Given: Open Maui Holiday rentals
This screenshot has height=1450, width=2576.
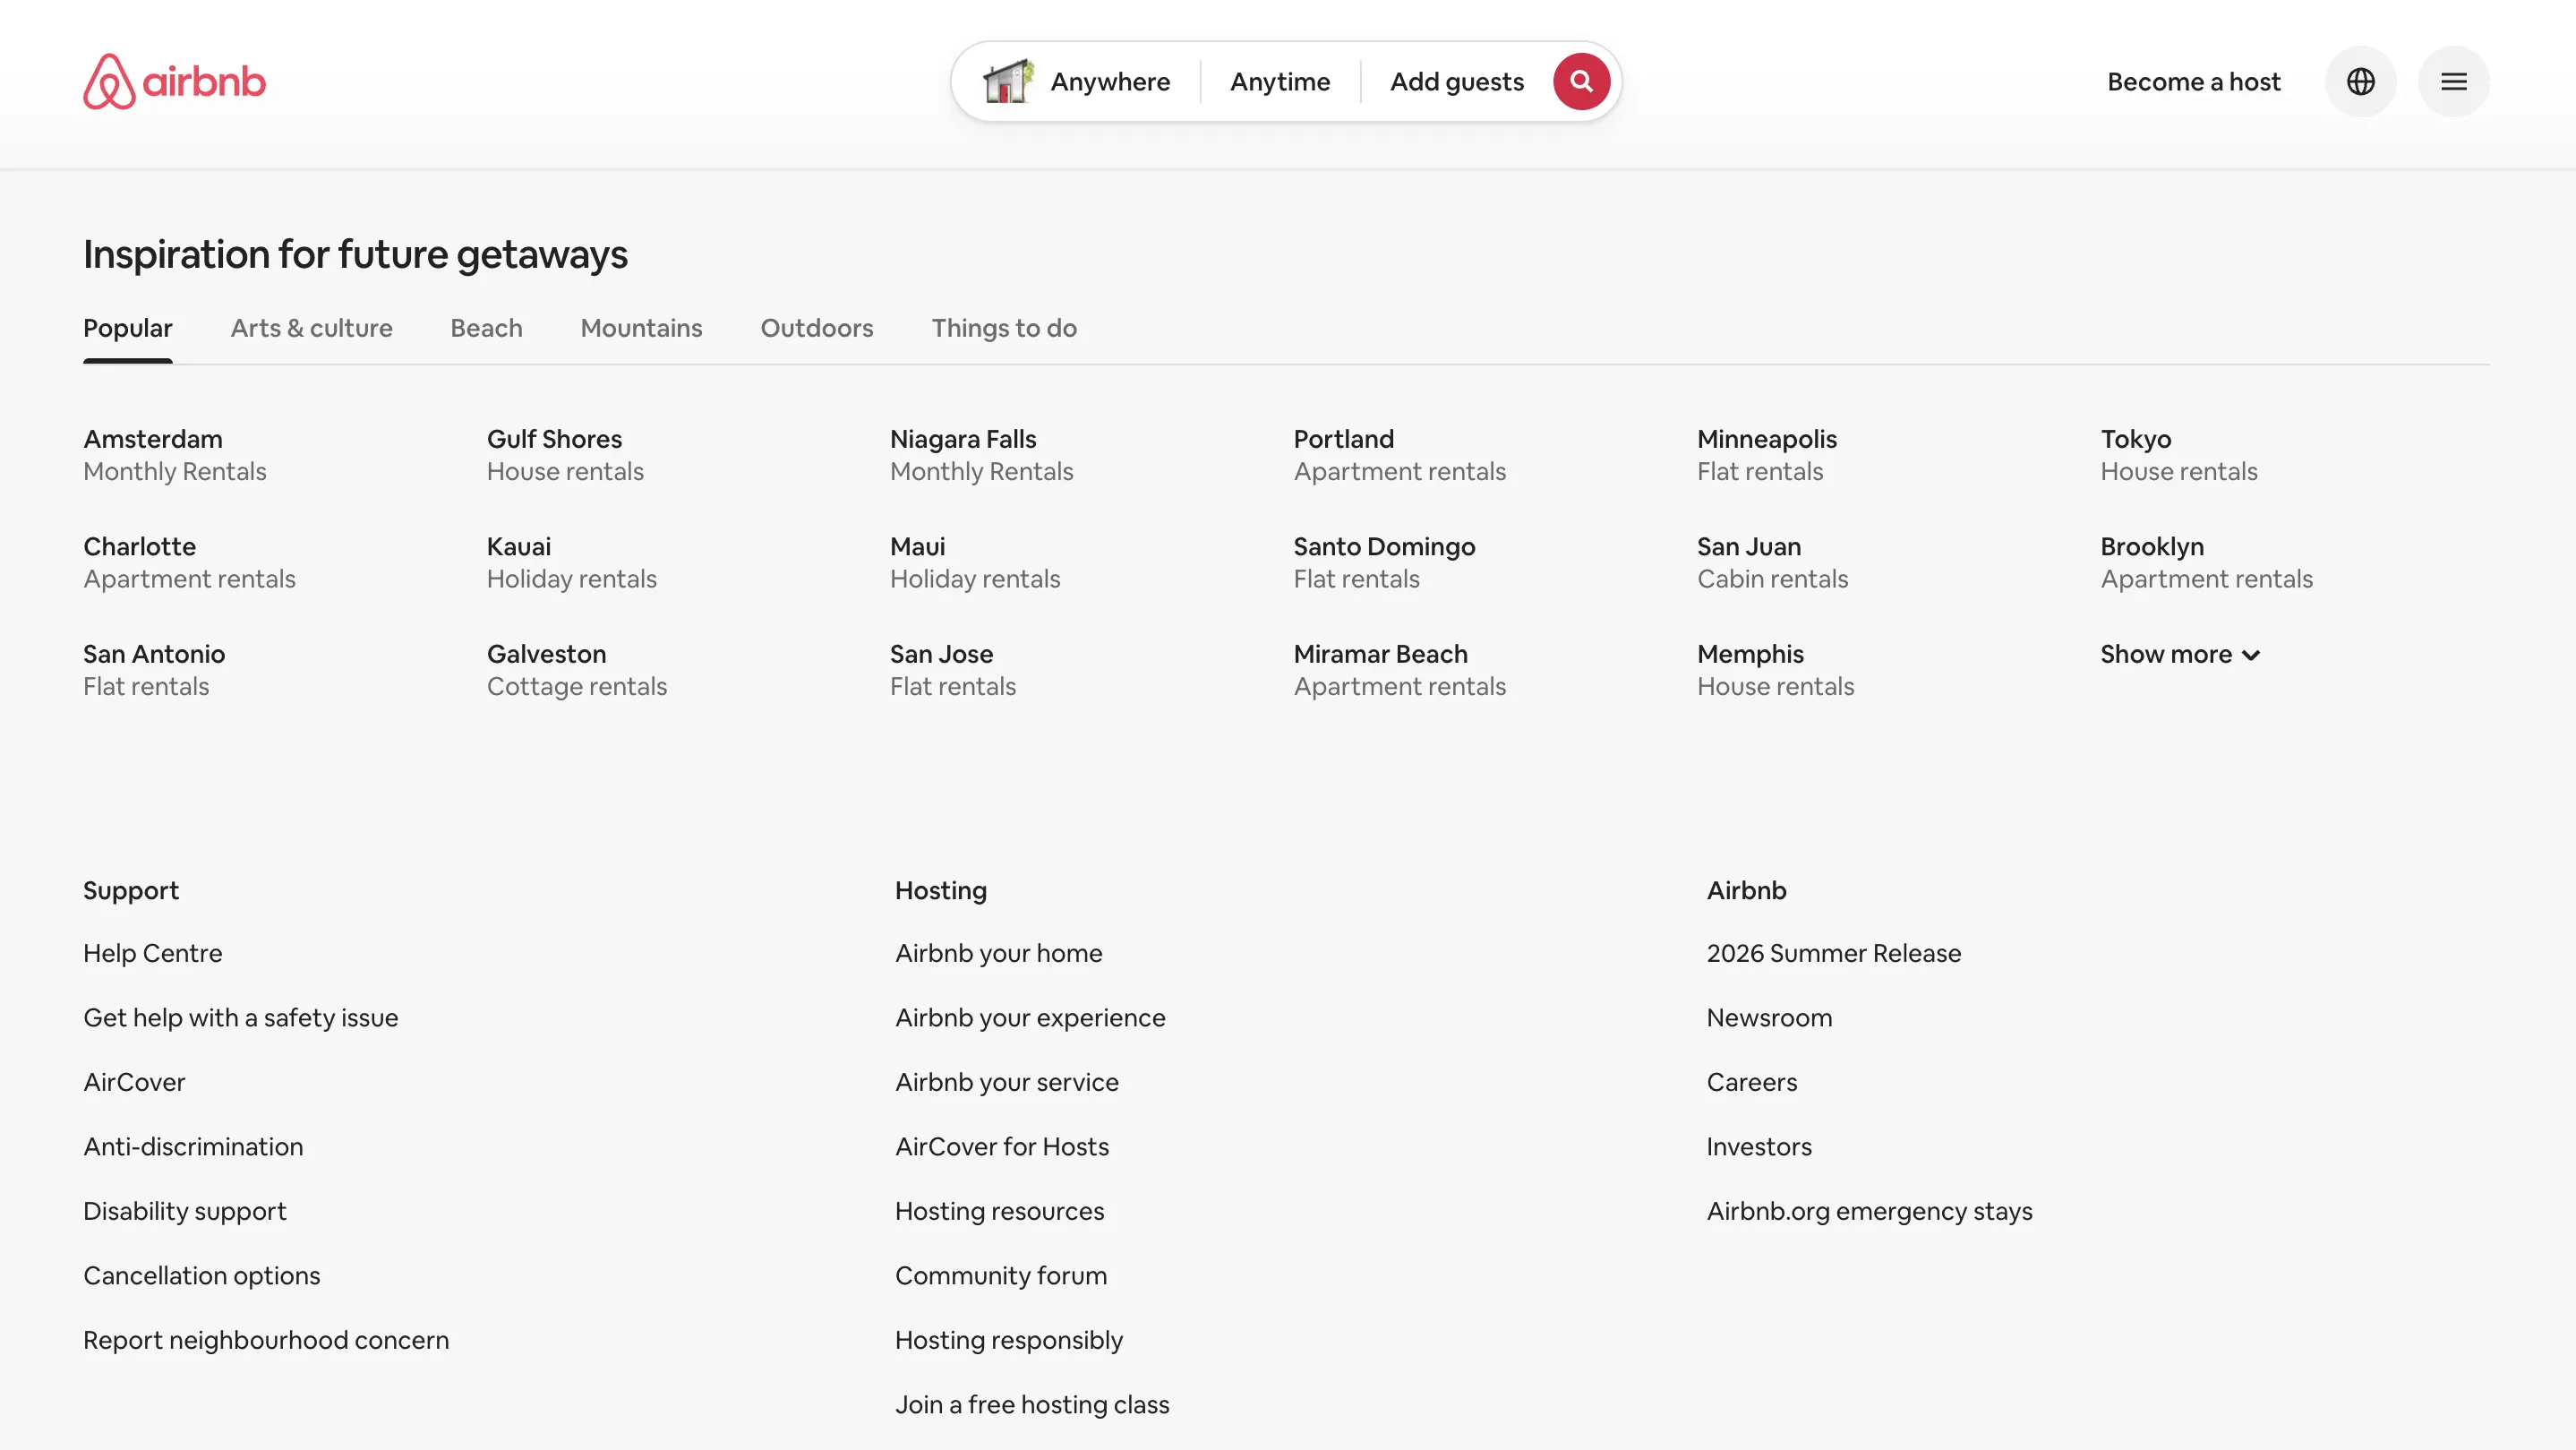Looking at the screenshot, I should tap(975, 562).
